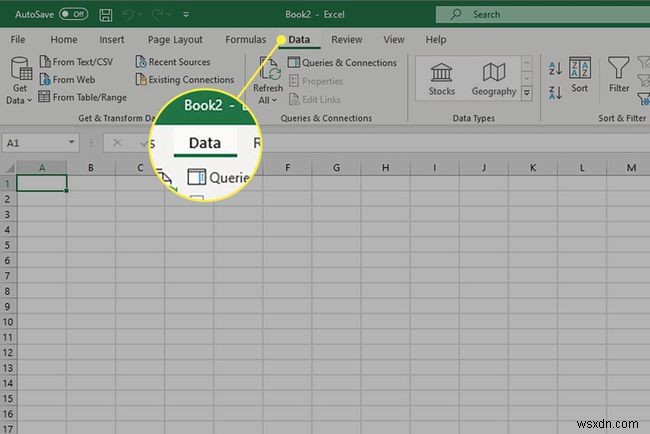Switch to the Insert tab
Screen dimensions: 650x434
pyautogui.click(x=112, y=40)
